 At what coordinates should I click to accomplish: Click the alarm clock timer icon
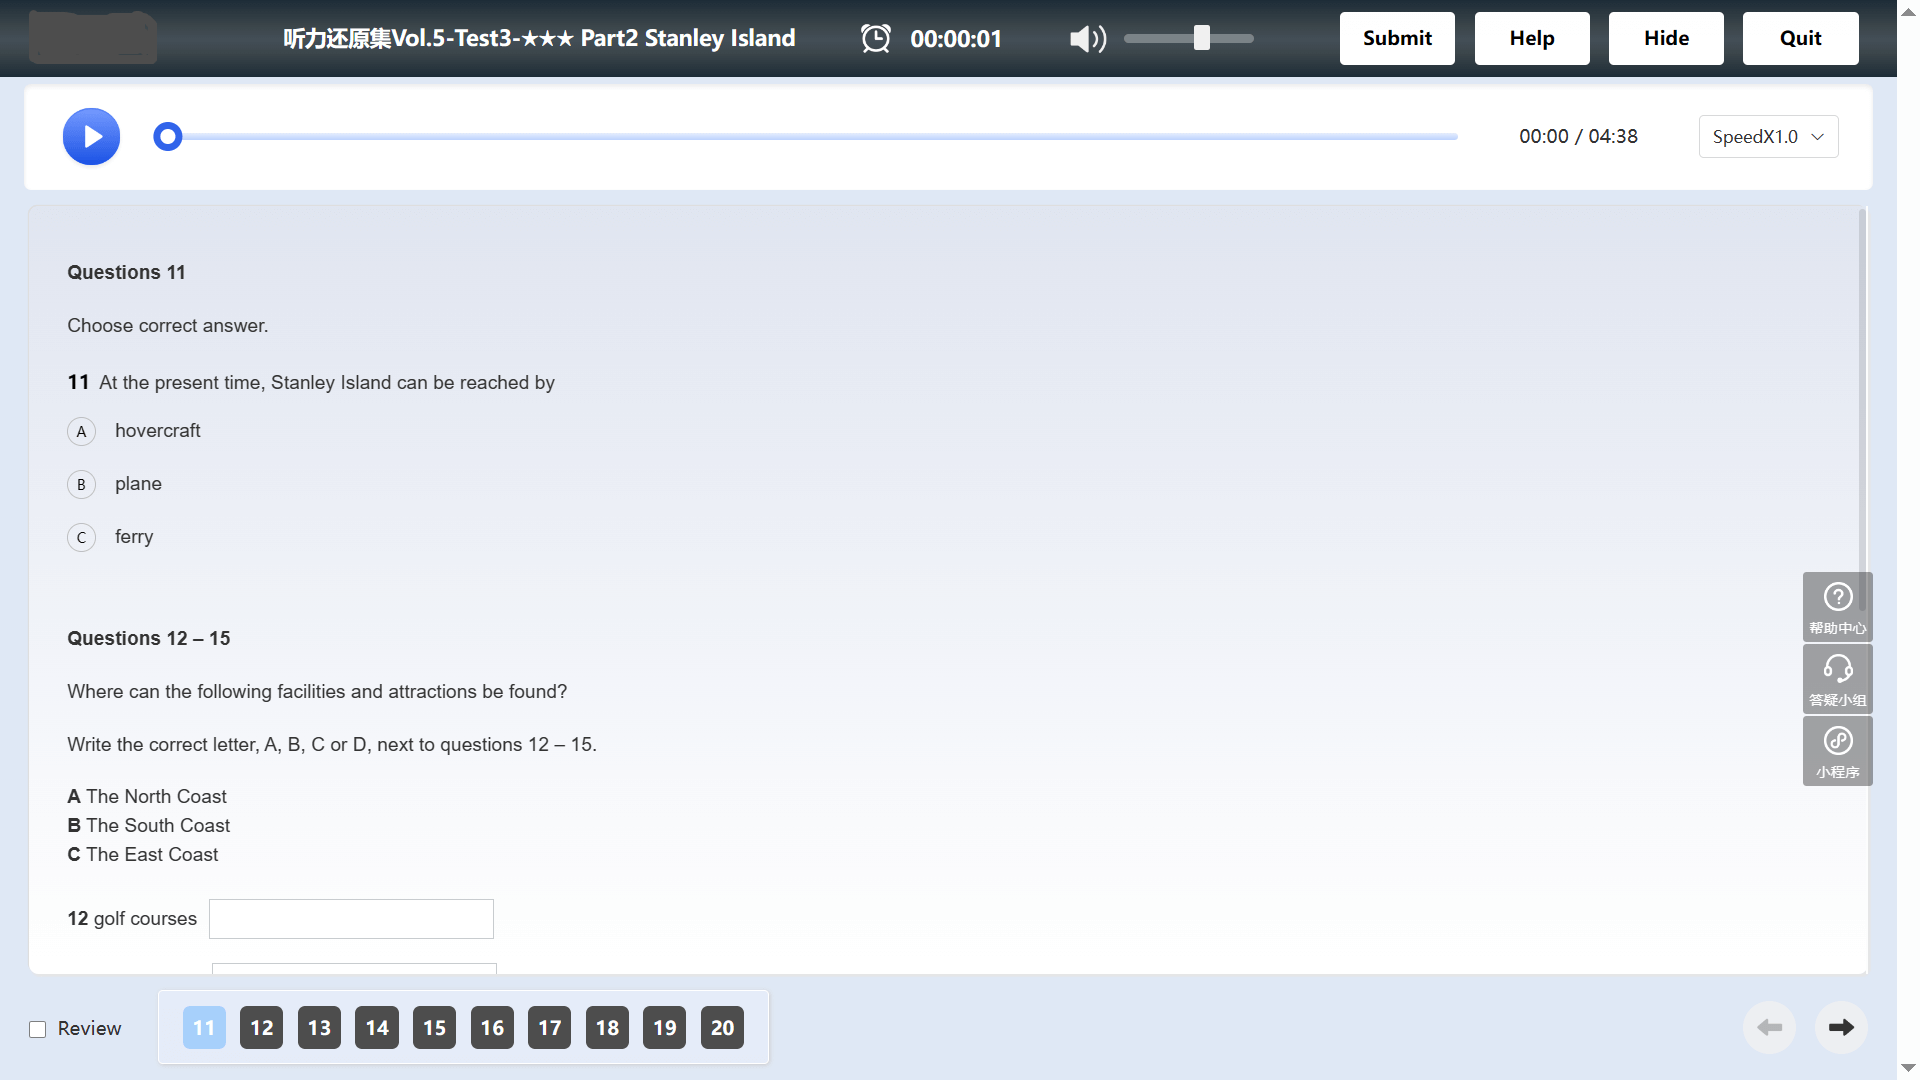click(876, 38)
